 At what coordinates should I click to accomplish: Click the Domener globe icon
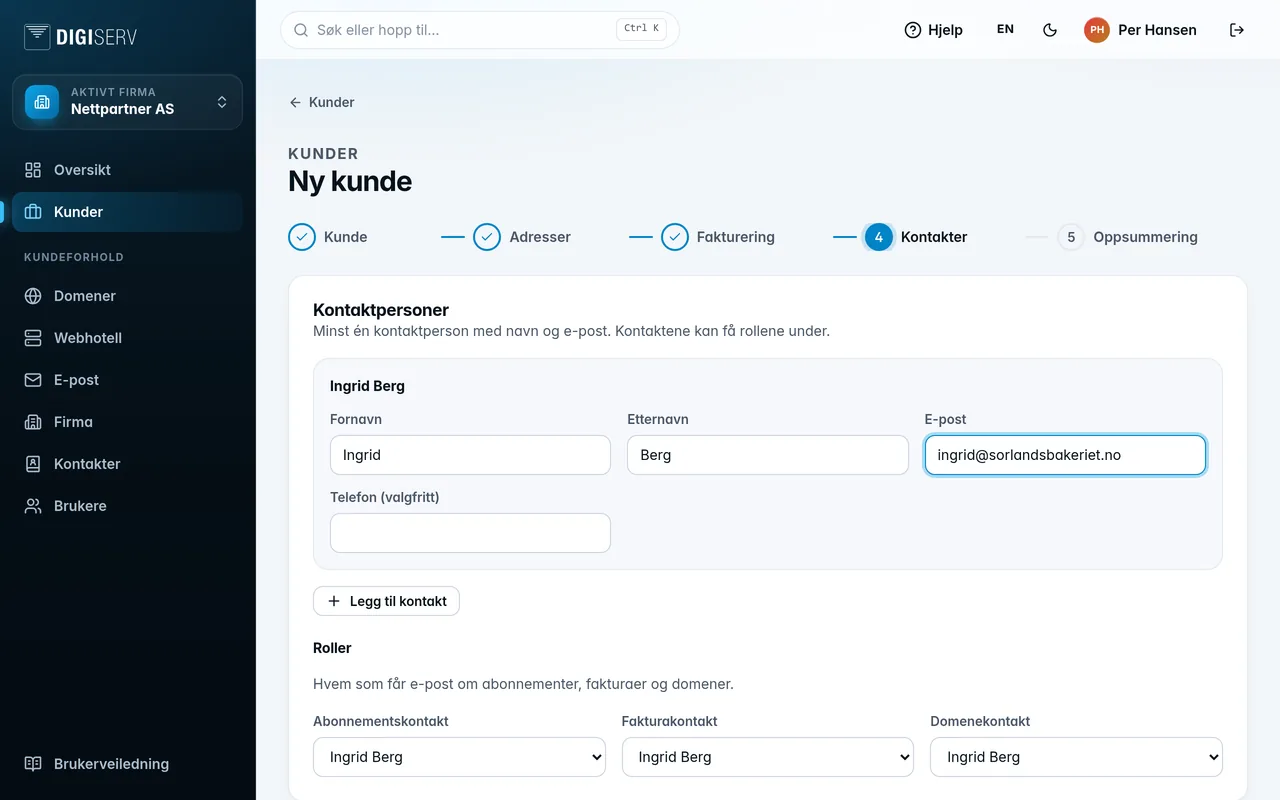[33, 296]
